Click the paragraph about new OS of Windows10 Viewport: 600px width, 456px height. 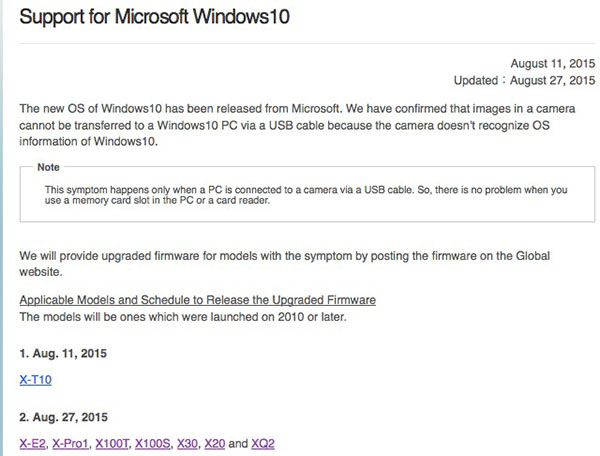297,125
